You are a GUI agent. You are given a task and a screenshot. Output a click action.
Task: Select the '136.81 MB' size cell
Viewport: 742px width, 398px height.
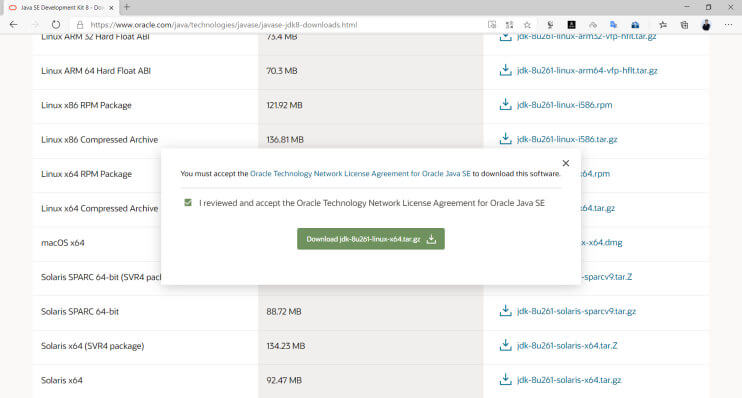point(285,140)
